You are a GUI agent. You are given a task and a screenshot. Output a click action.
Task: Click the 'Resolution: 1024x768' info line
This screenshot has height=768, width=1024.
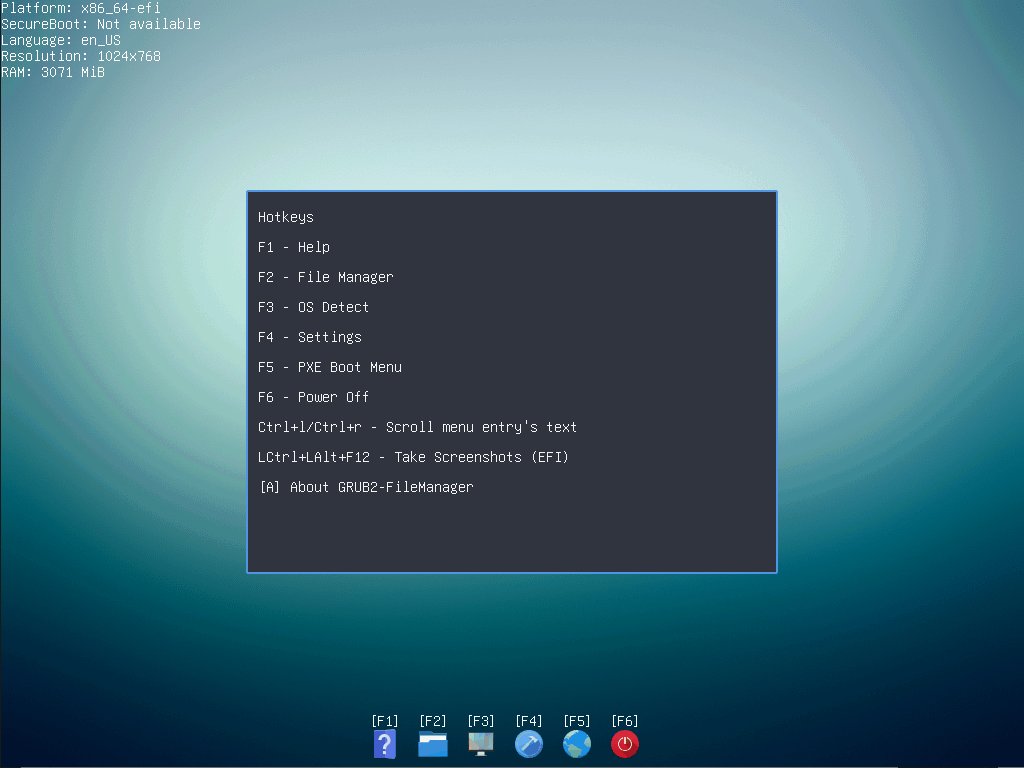[81, 56]
